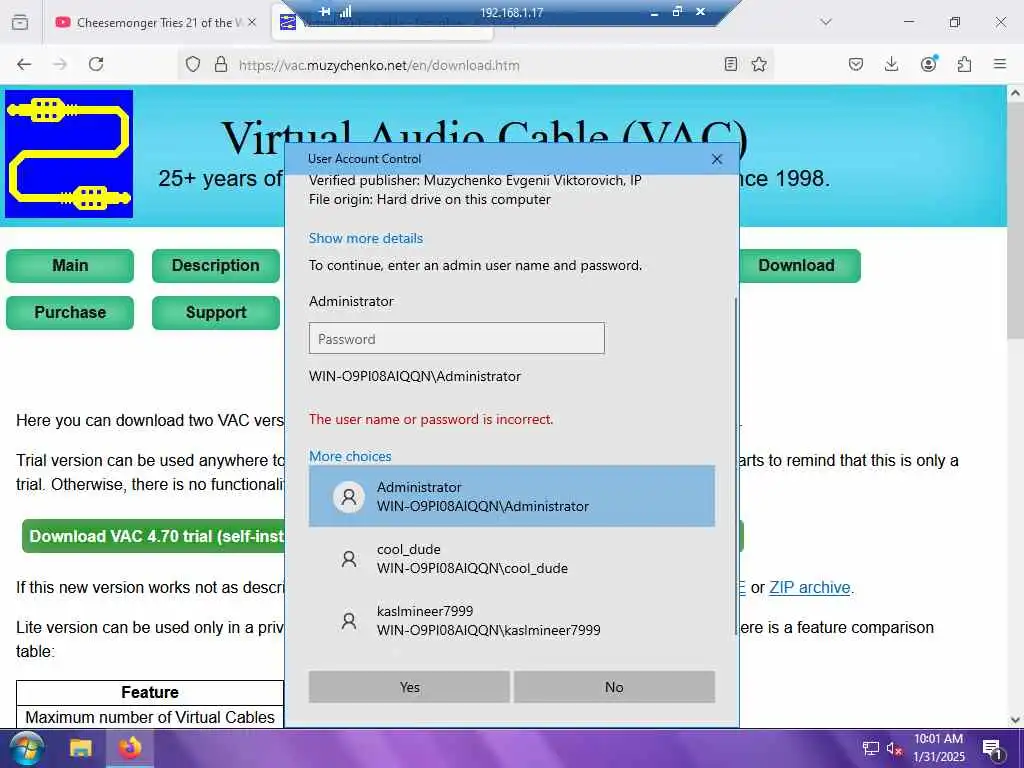The width and height of the screenshot is (1024, 768).
Task: Switch to the Cheesemonger YouTube tab
Action: point(155,22)
